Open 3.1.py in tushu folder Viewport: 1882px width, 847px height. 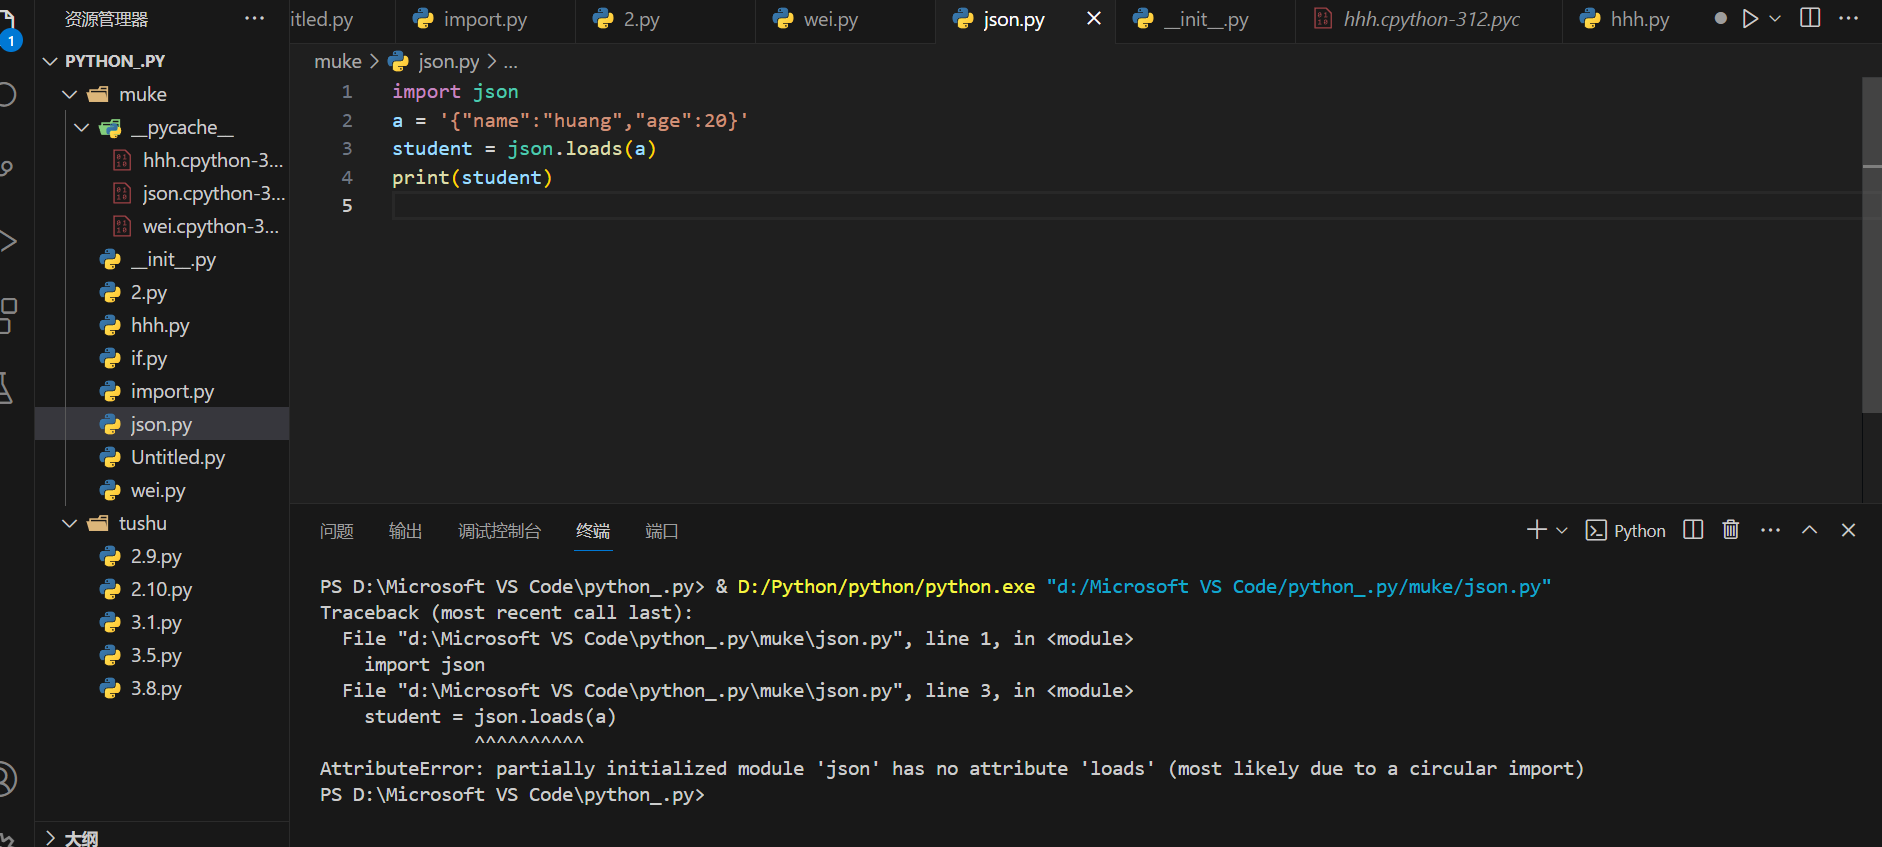click(162, 622)
